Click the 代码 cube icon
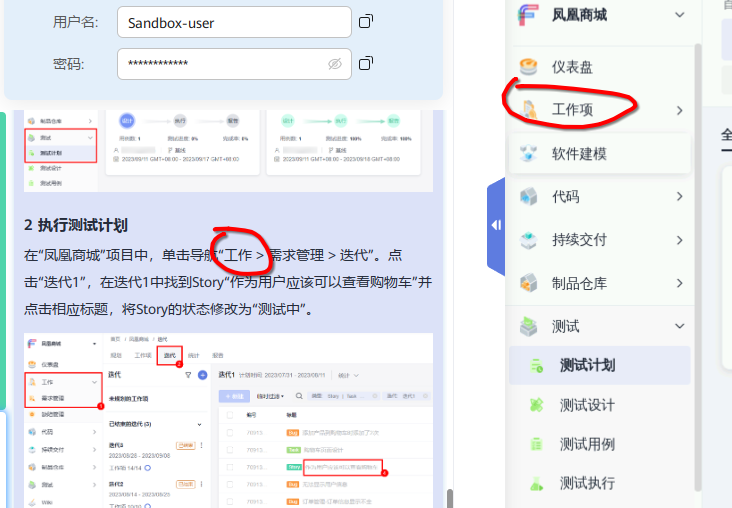 528,197
